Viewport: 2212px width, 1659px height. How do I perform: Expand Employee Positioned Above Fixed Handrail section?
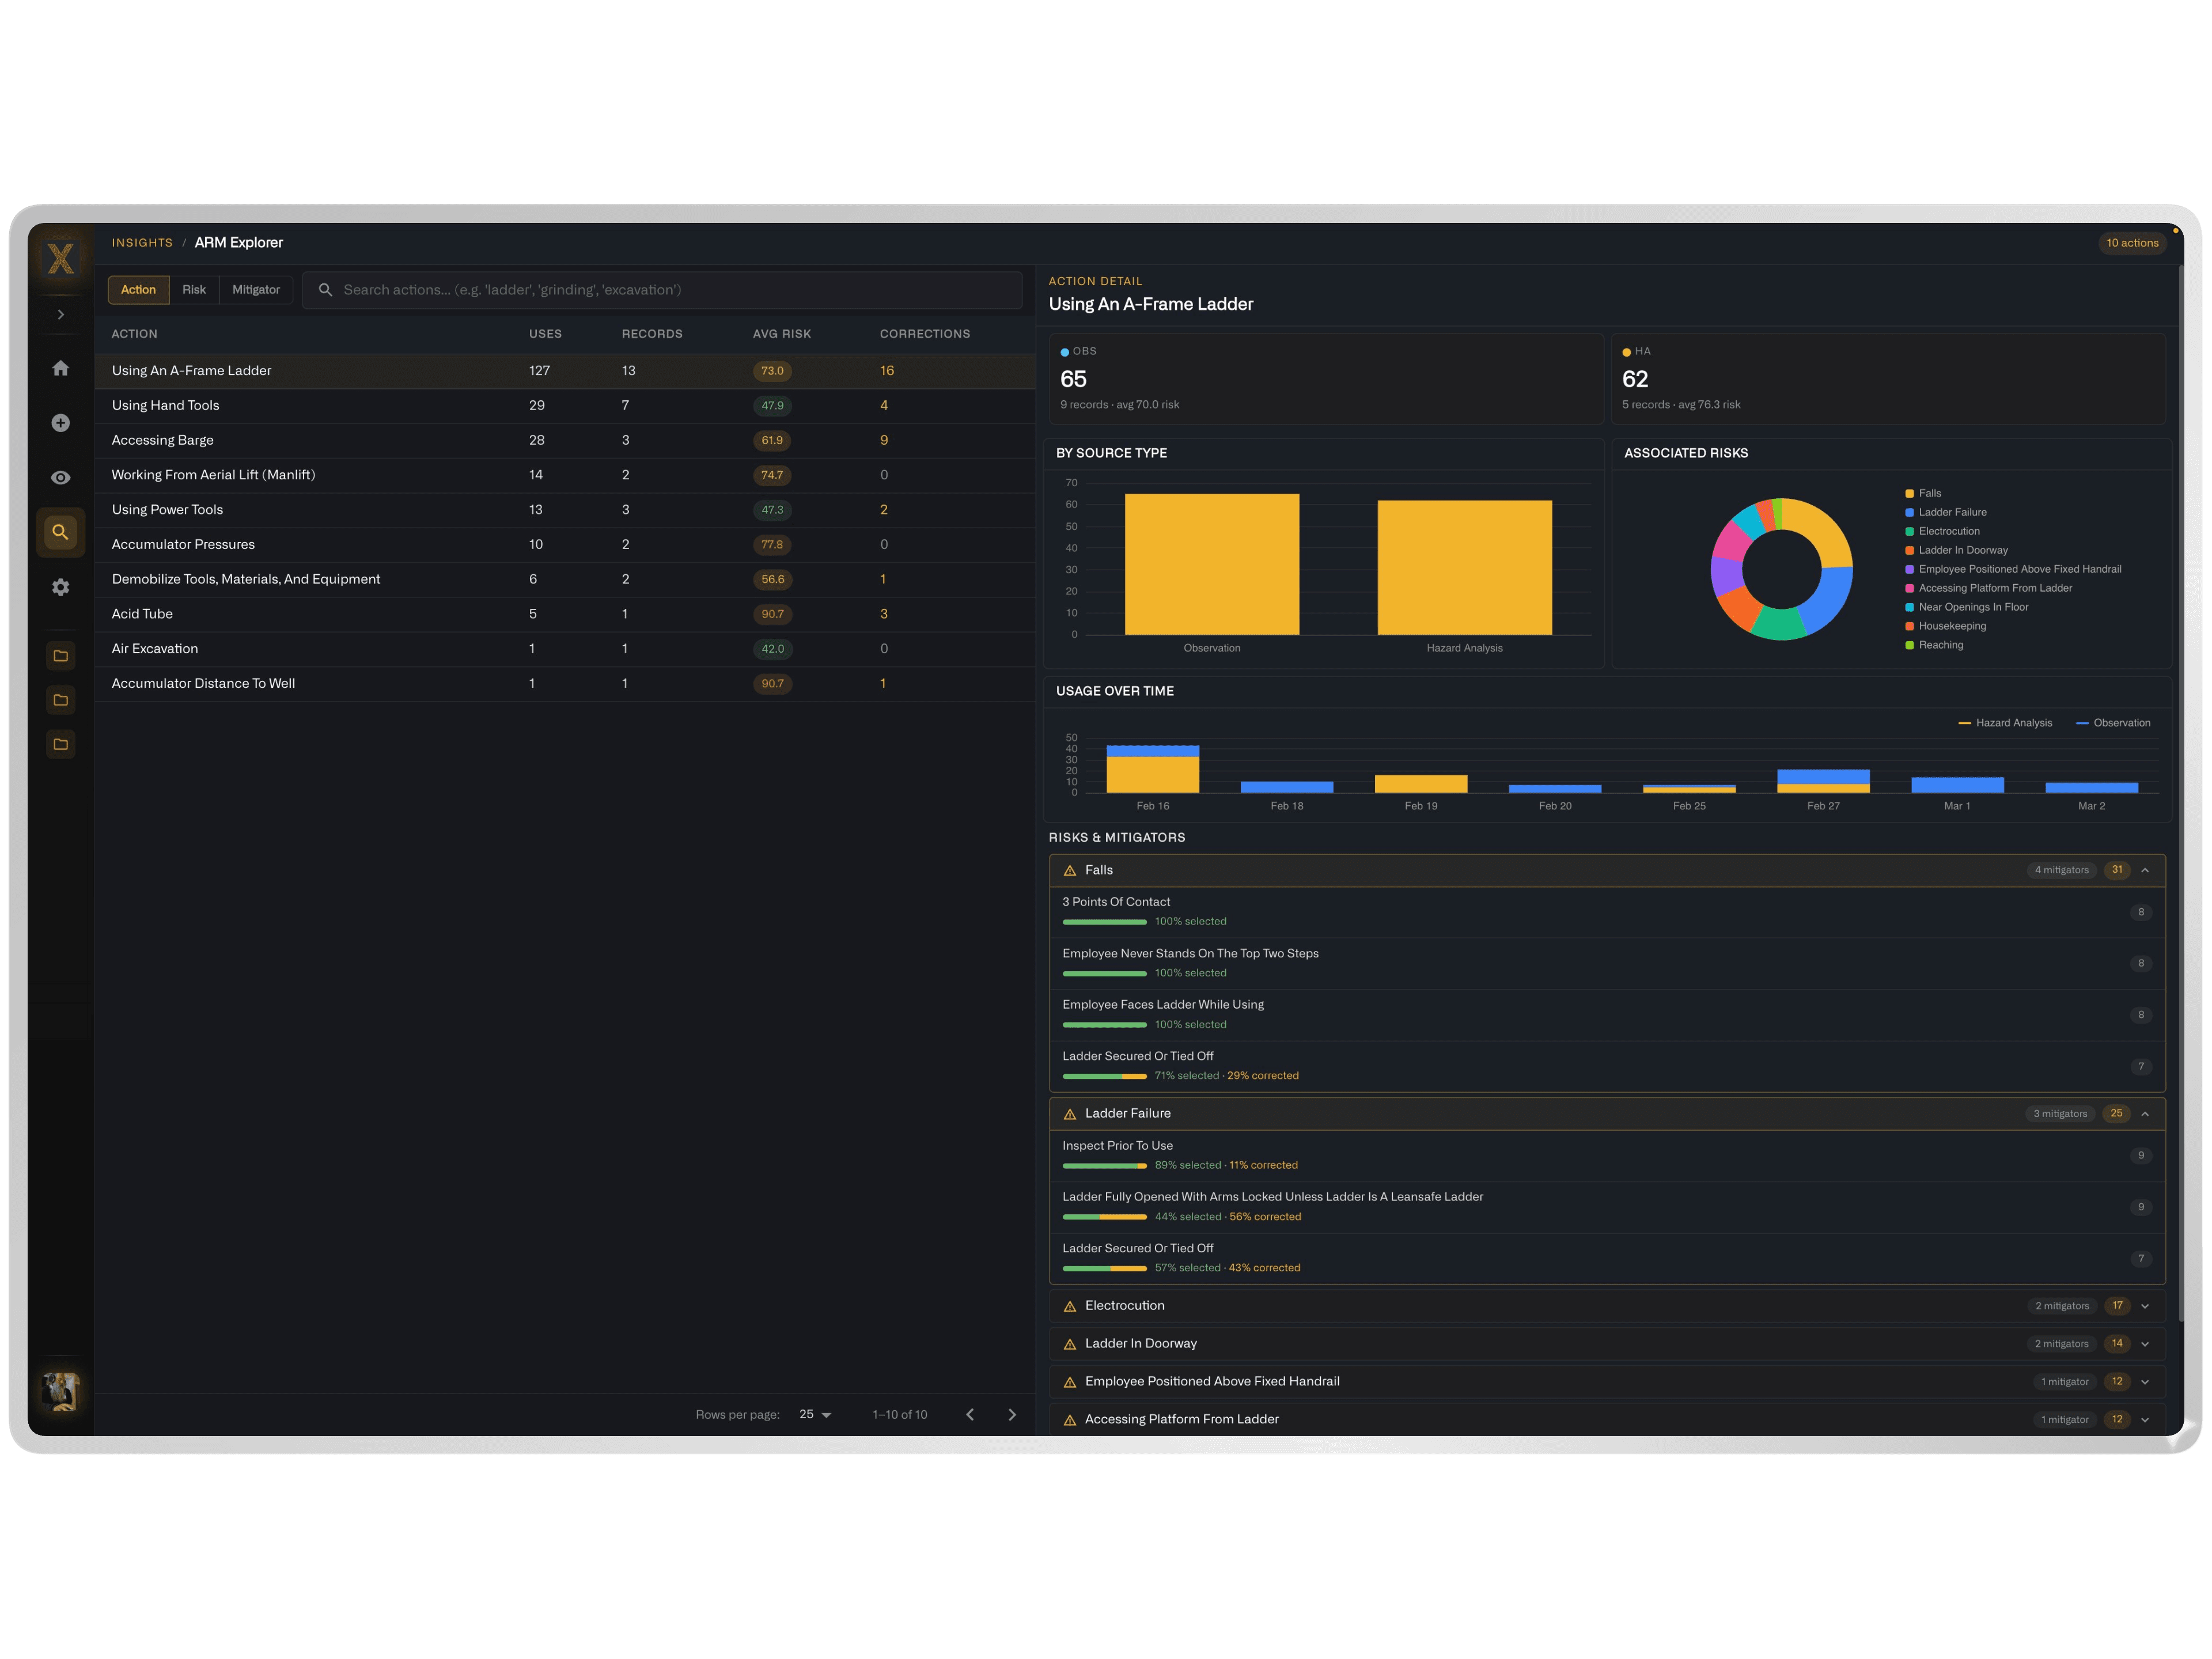click(2145, 1382)
